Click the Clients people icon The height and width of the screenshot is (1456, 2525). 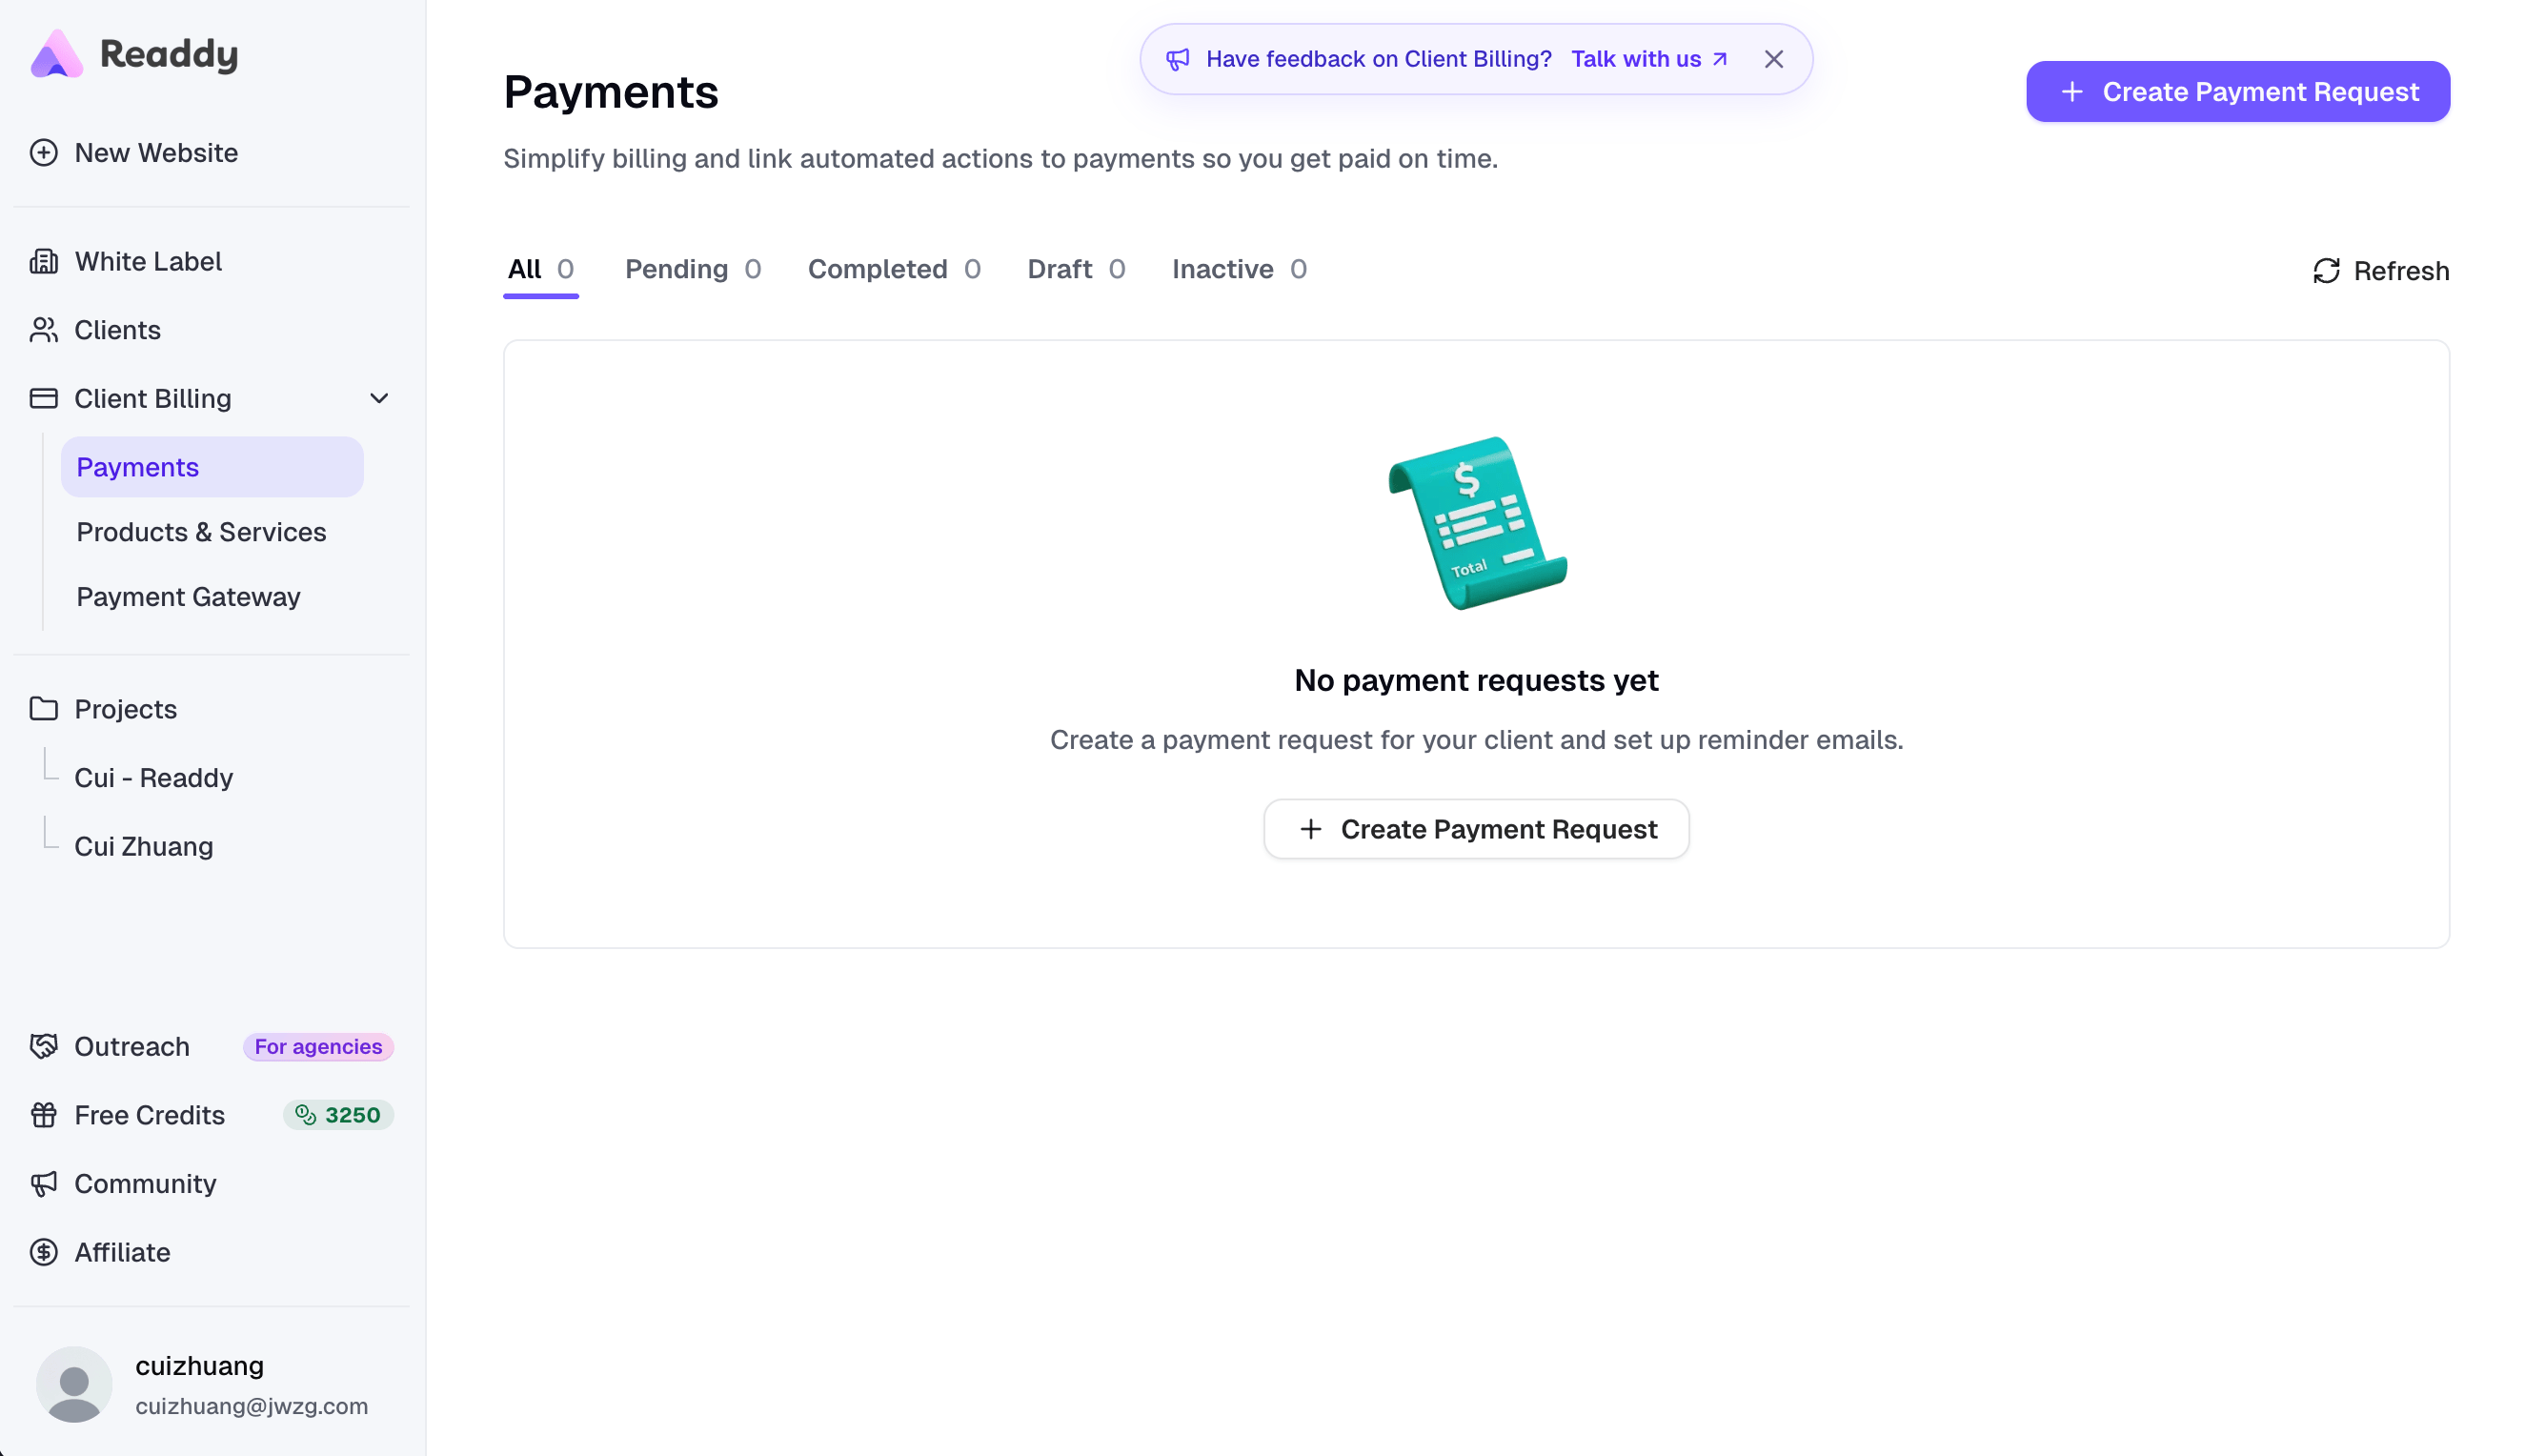(x=44, y=330)
